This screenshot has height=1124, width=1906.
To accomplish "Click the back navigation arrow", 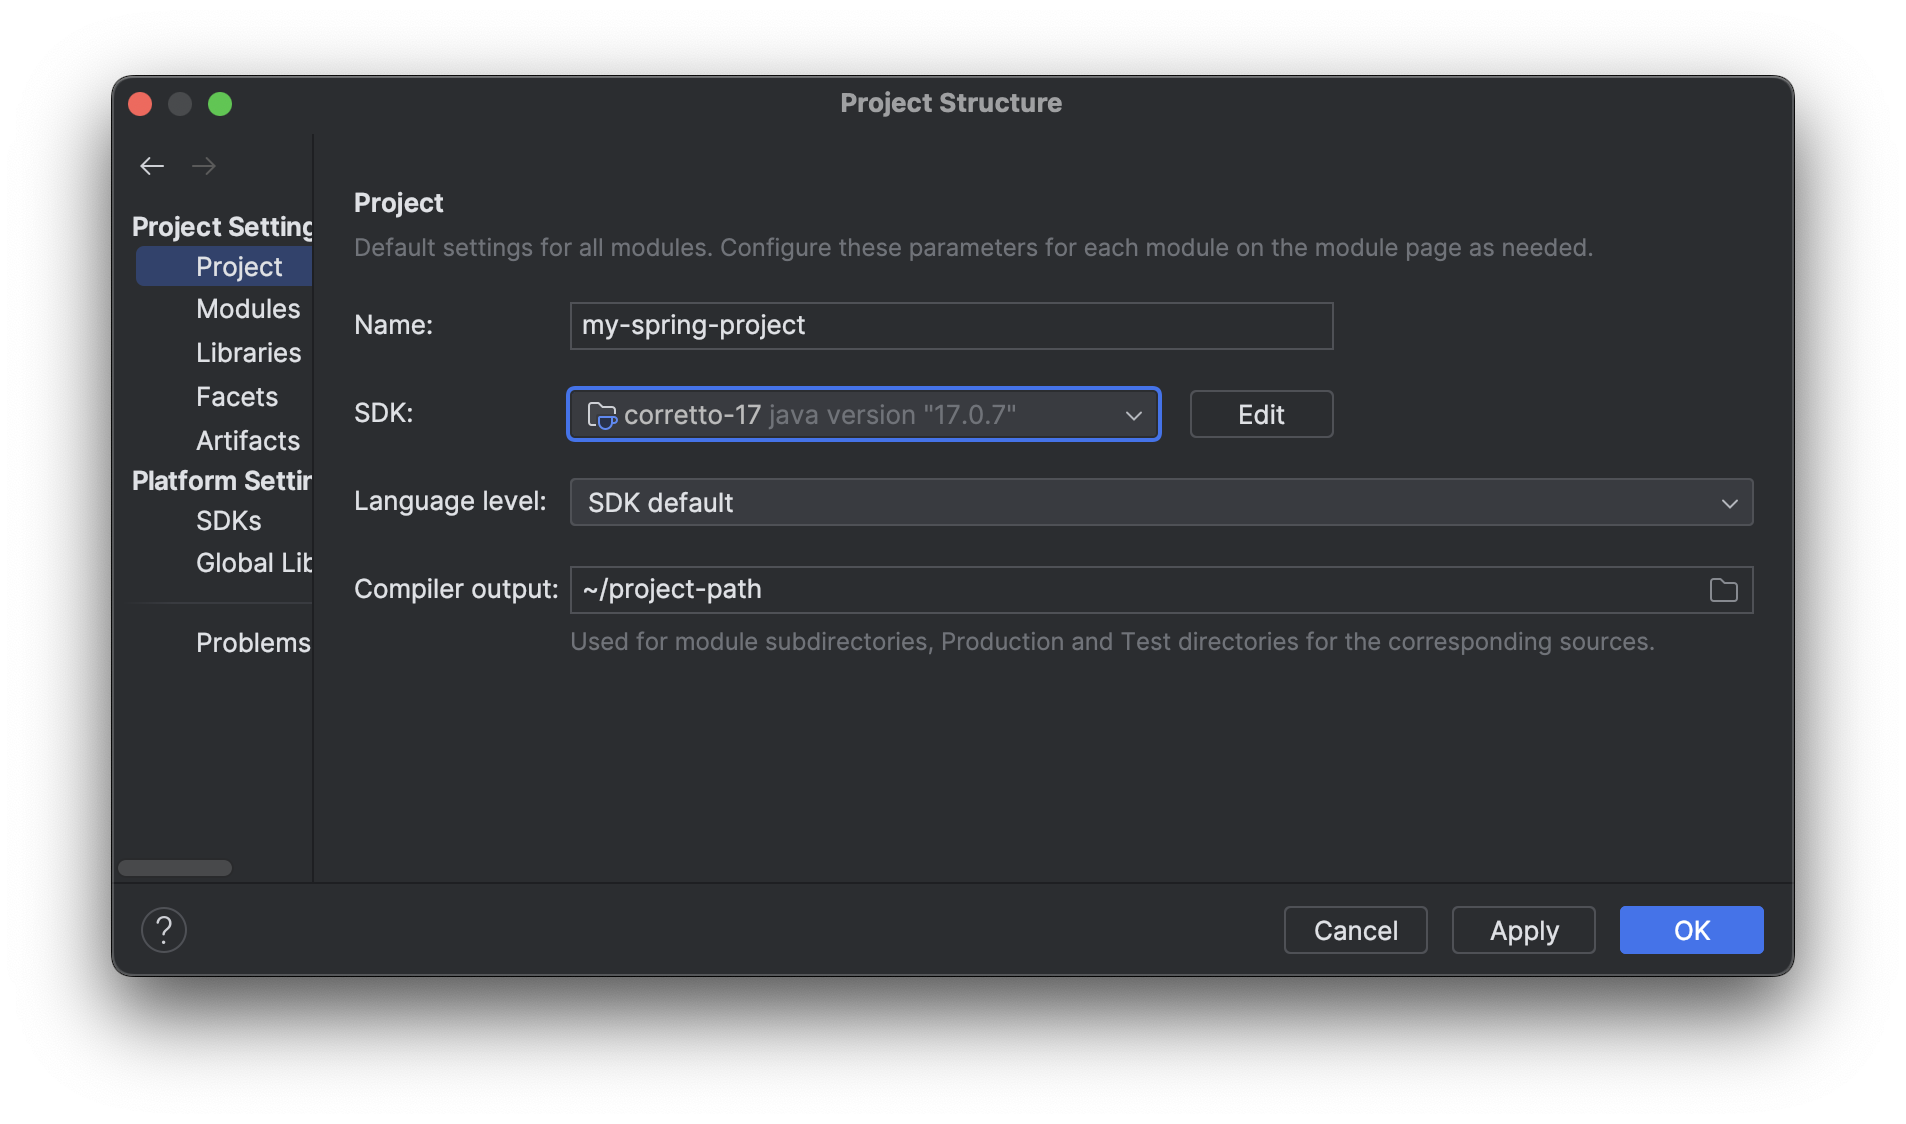I will tap(152, 166).
